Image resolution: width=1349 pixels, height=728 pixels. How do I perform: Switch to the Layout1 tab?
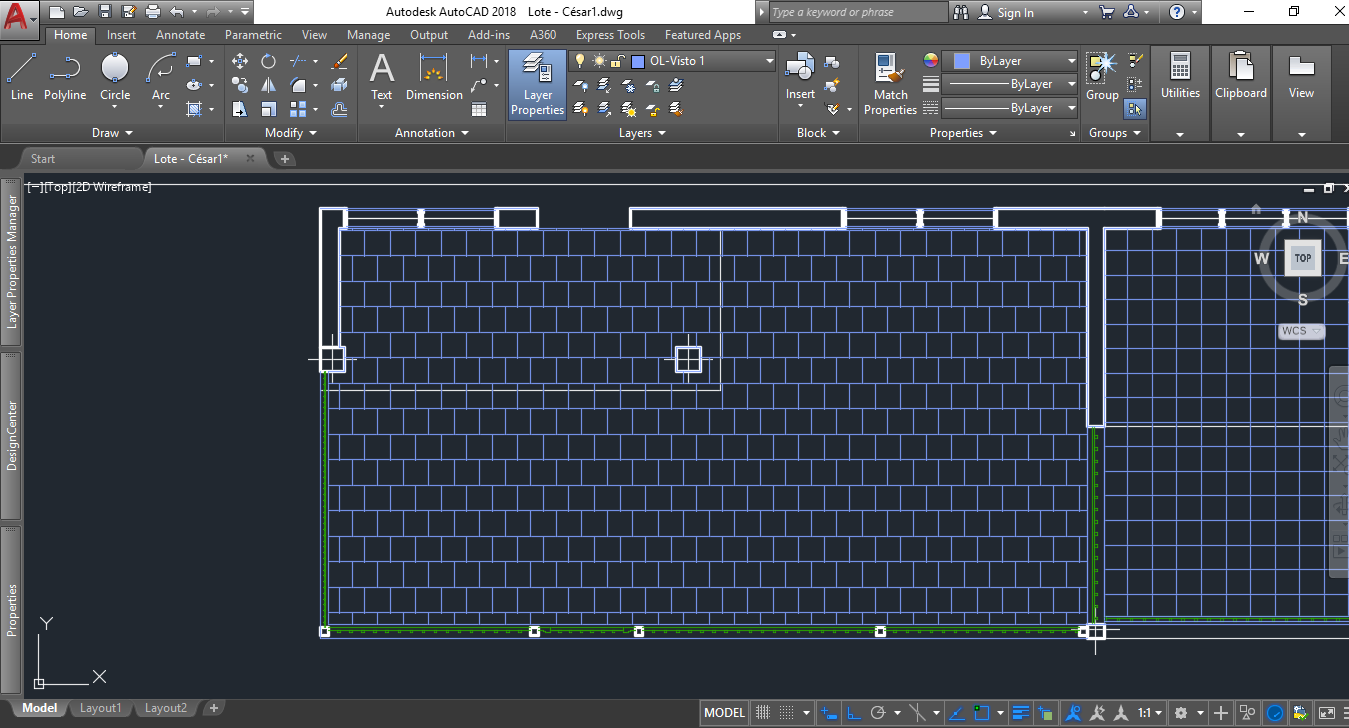coord(100,708)
